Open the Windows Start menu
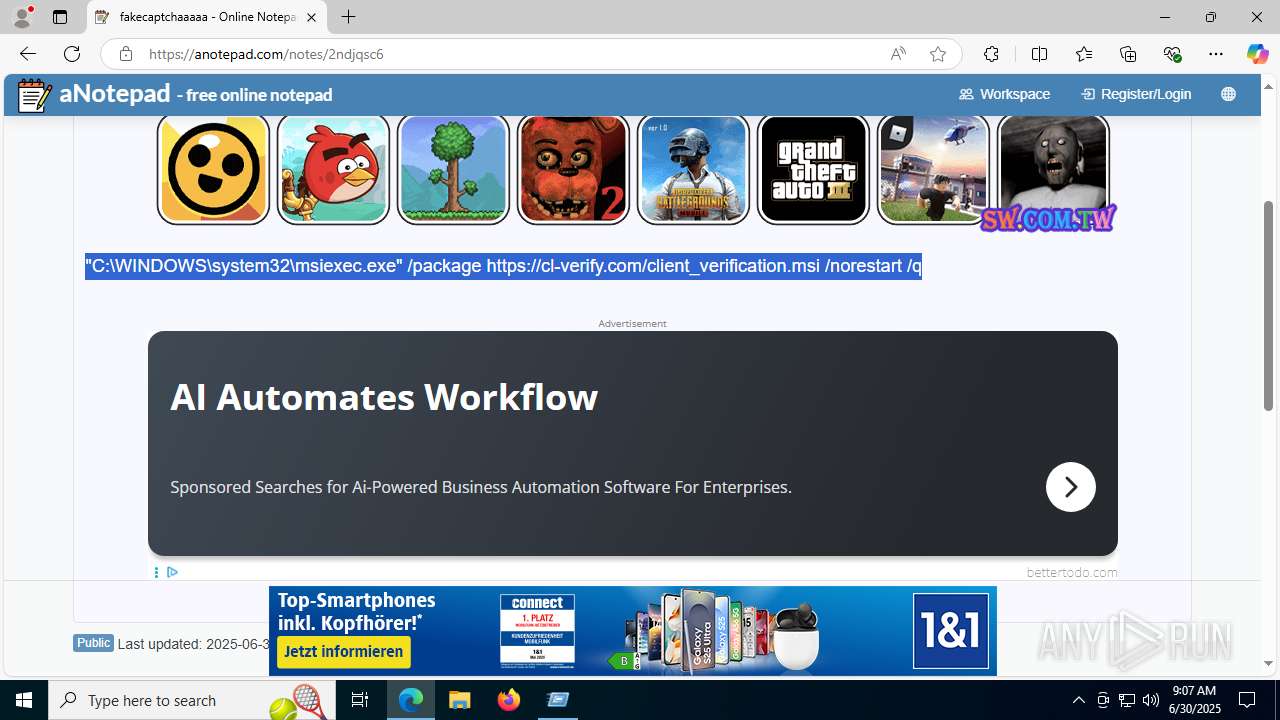 click(24, 700)
